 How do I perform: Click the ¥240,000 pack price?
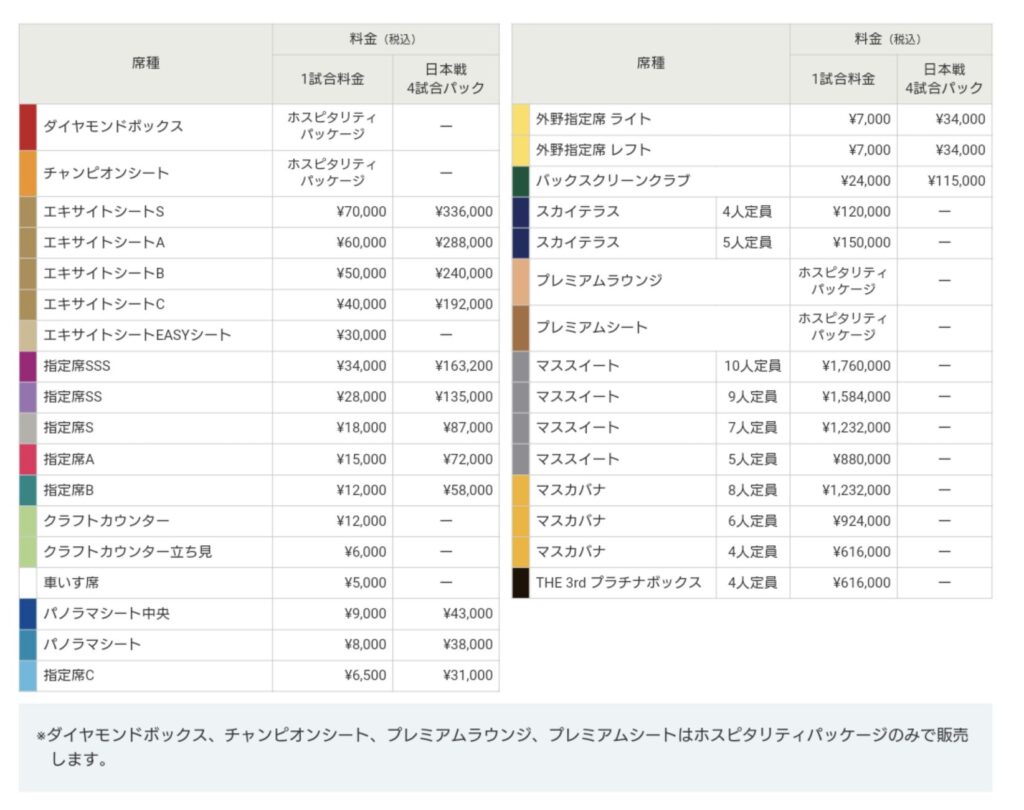464,274
